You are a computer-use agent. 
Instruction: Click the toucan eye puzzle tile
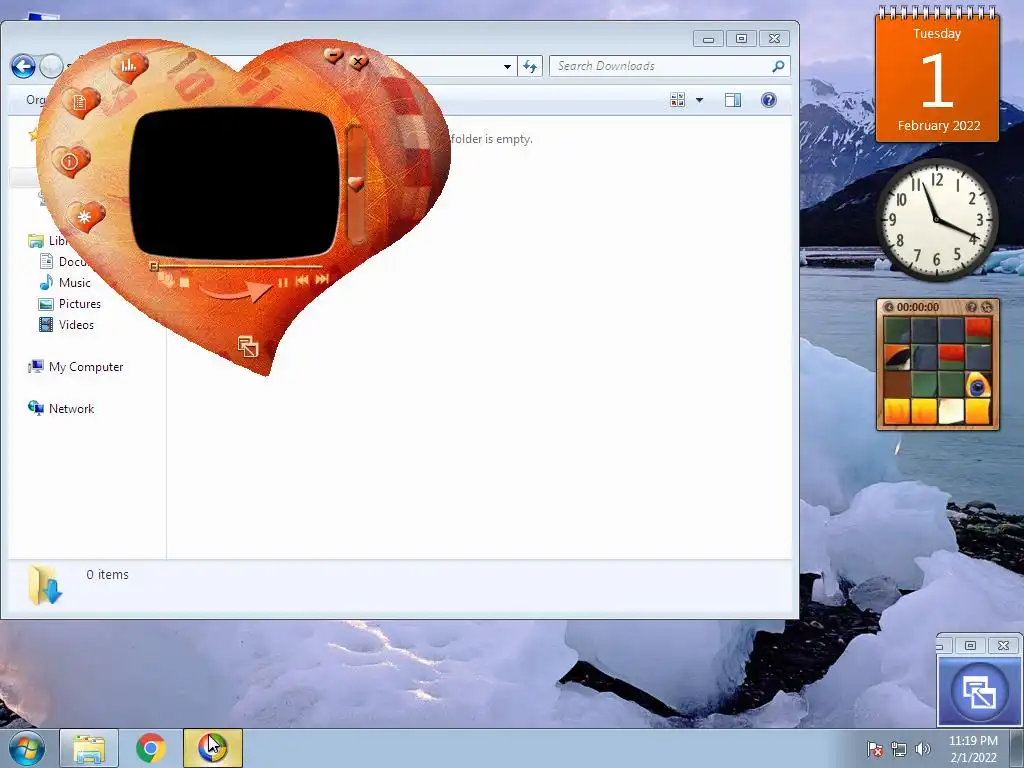[978, 385]
